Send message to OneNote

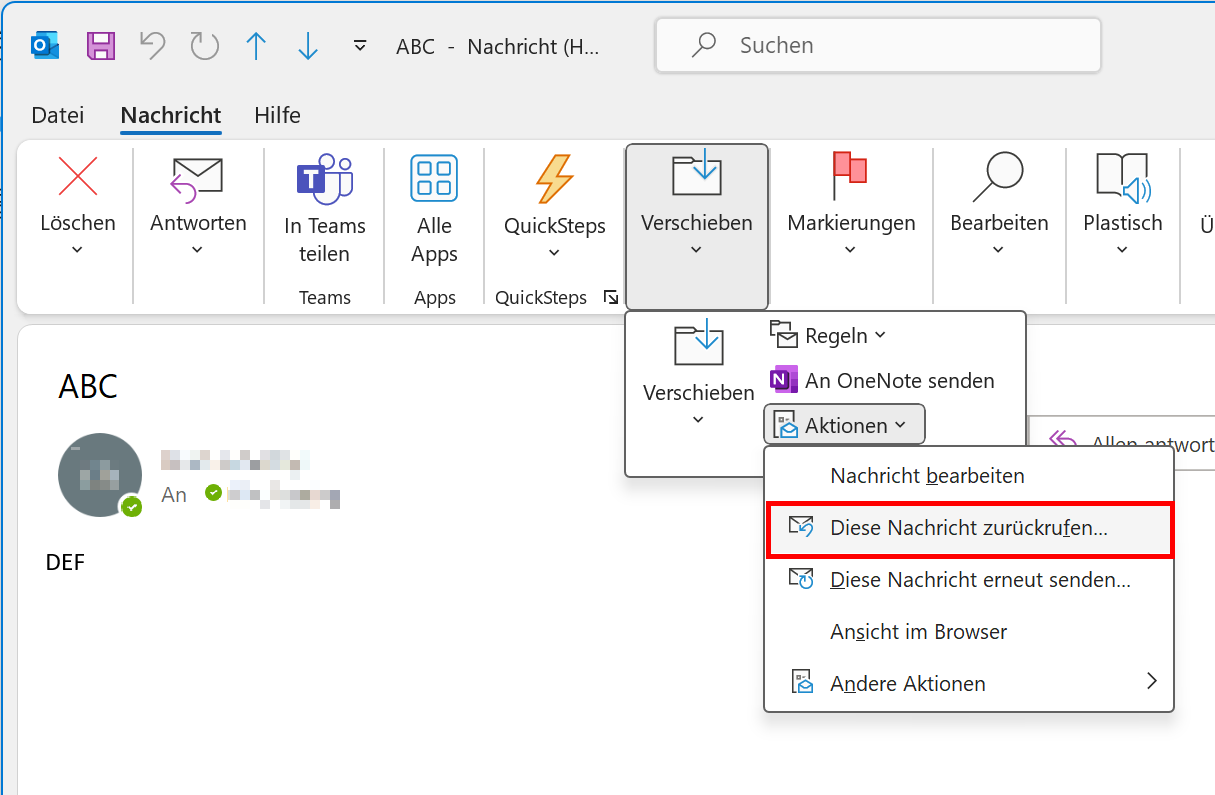point(882,381)
